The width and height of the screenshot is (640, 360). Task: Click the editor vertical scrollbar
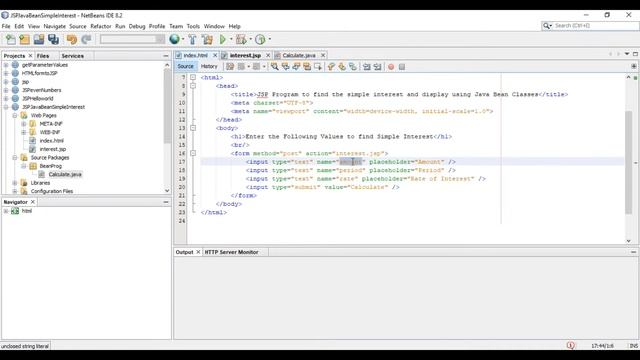pos(628,162)
